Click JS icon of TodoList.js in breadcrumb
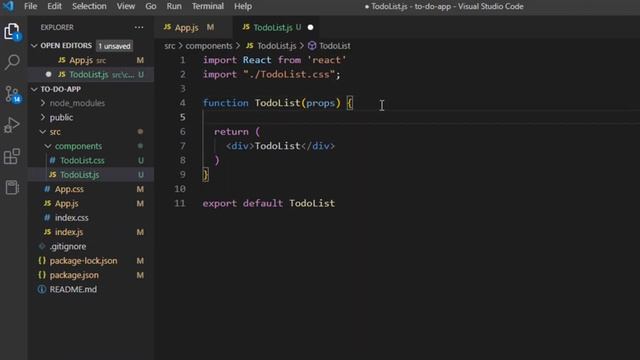 250,46
